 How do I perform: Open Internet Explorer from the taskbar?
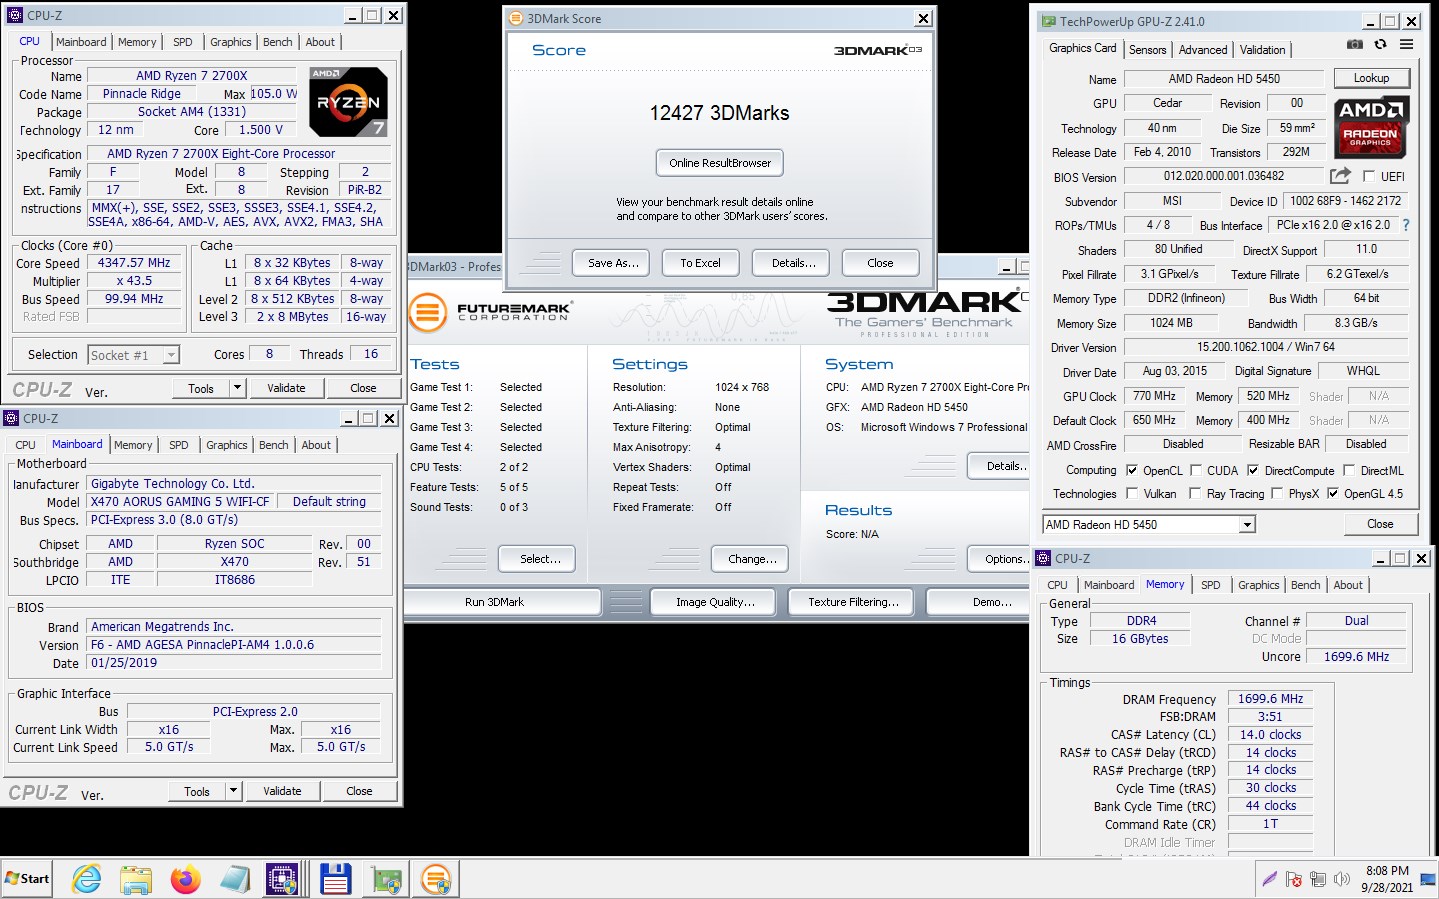click(x=87, y=879)
